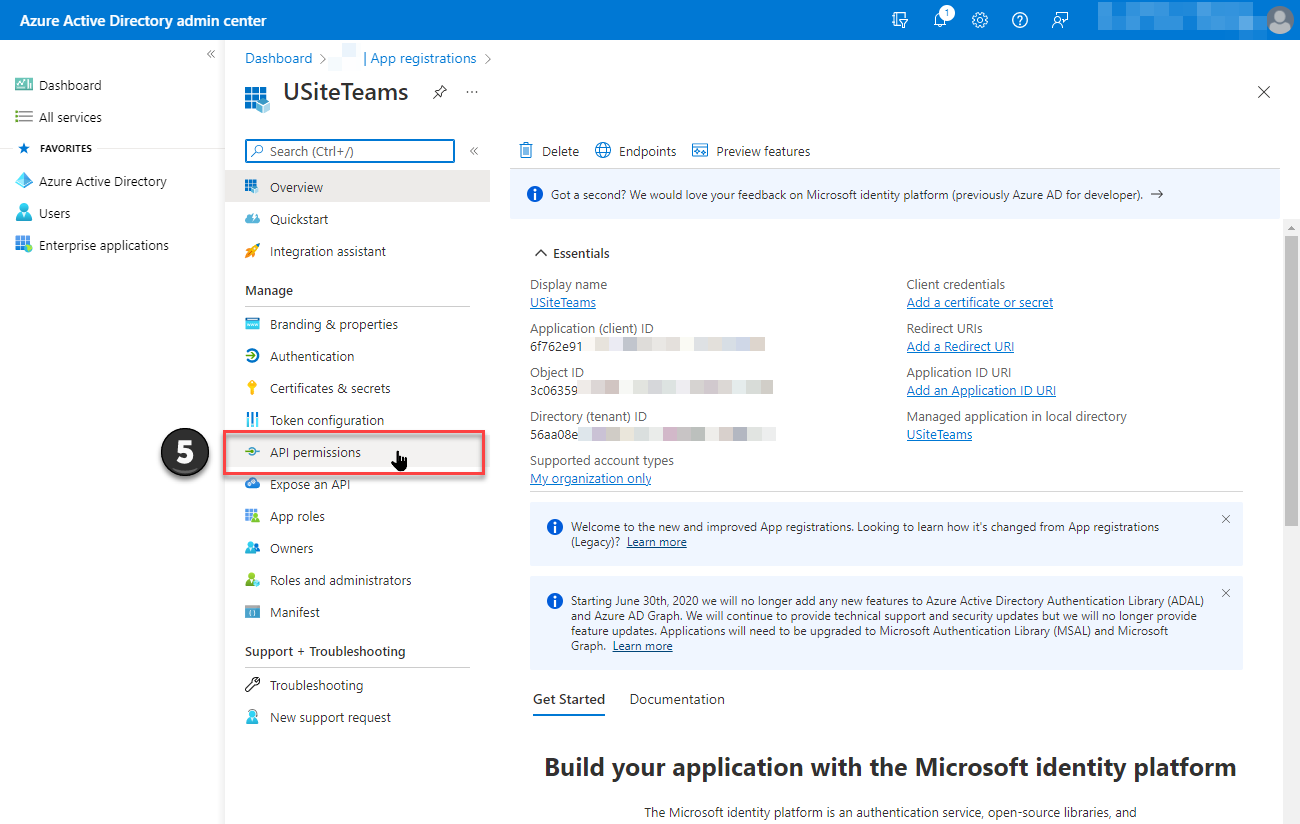Click the API permissions icon
This screenshot has height=824, width=1300.
point(252,452)
